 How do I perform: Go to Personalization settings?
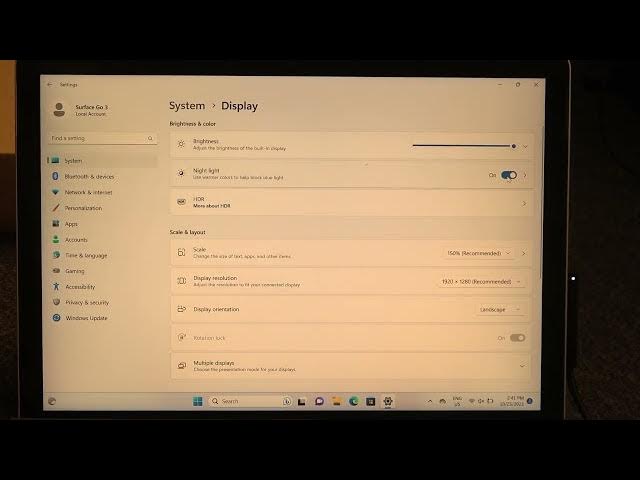click(x=83, y=208)
